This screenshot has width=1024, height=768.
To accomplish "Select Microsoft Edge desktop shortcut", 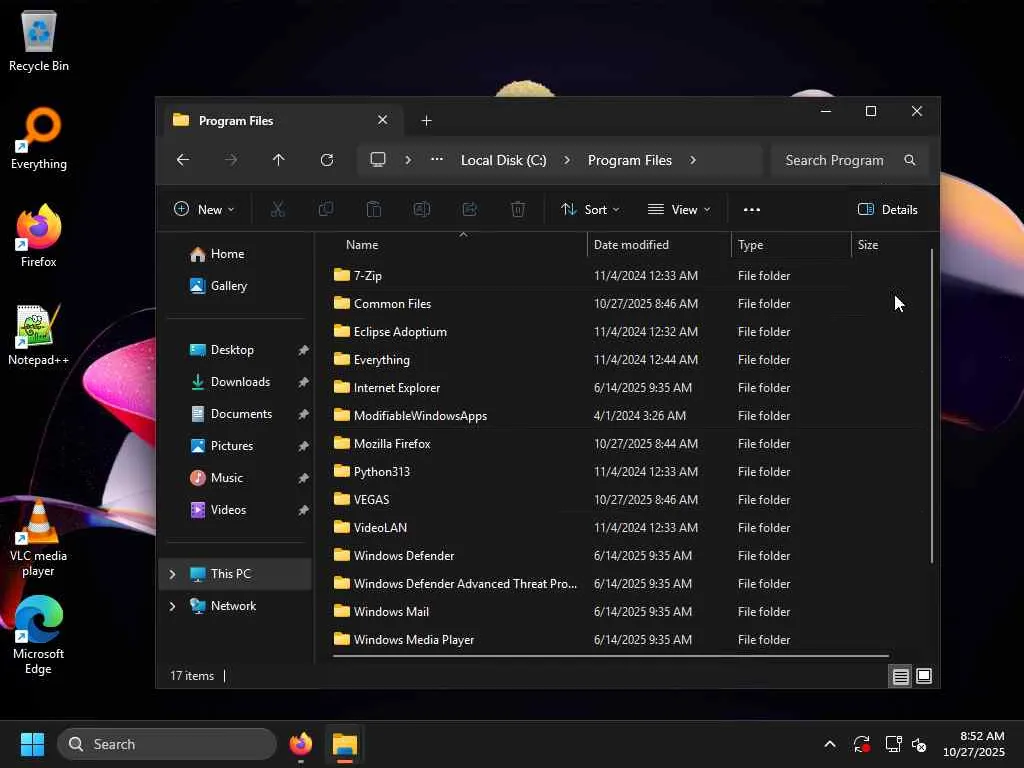I will (39, 635).
